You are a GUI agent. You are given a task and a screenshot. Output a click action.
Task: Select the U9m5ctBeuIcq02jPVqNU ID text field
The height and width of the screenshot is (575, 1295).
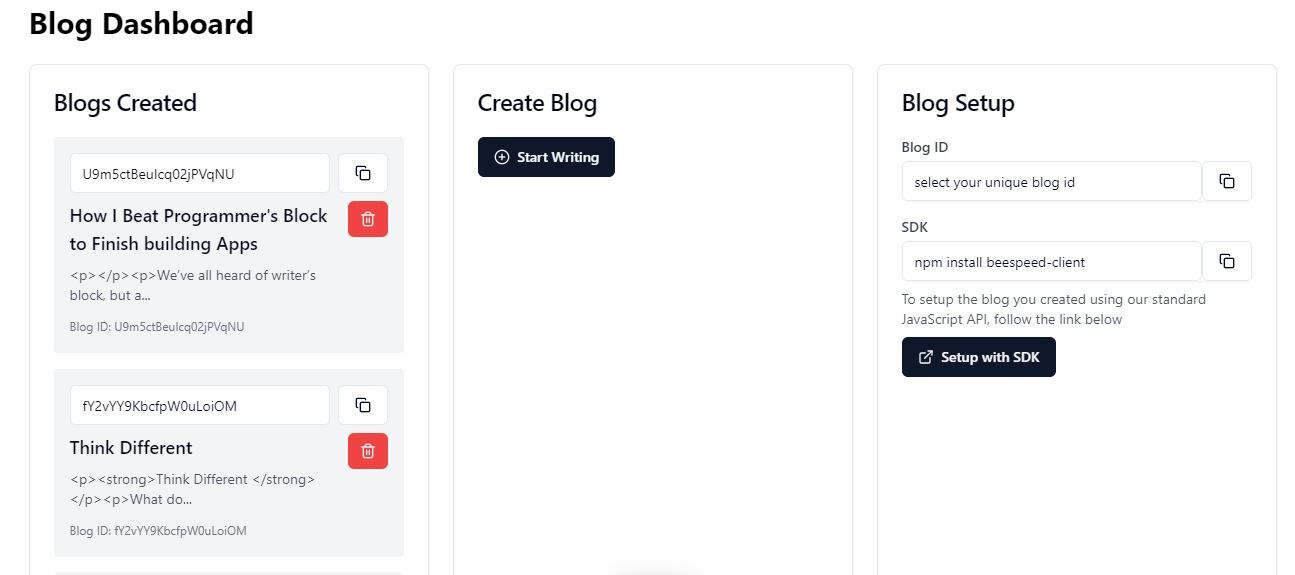pyautogui.click(x=200, y=173)
